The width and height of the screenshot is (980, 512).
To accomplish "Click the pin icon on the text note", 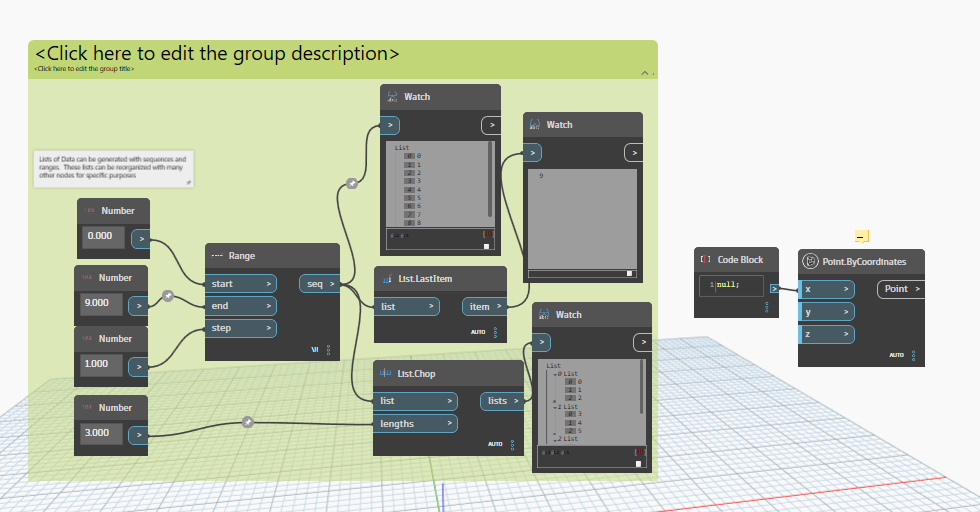I will (189, 183).
